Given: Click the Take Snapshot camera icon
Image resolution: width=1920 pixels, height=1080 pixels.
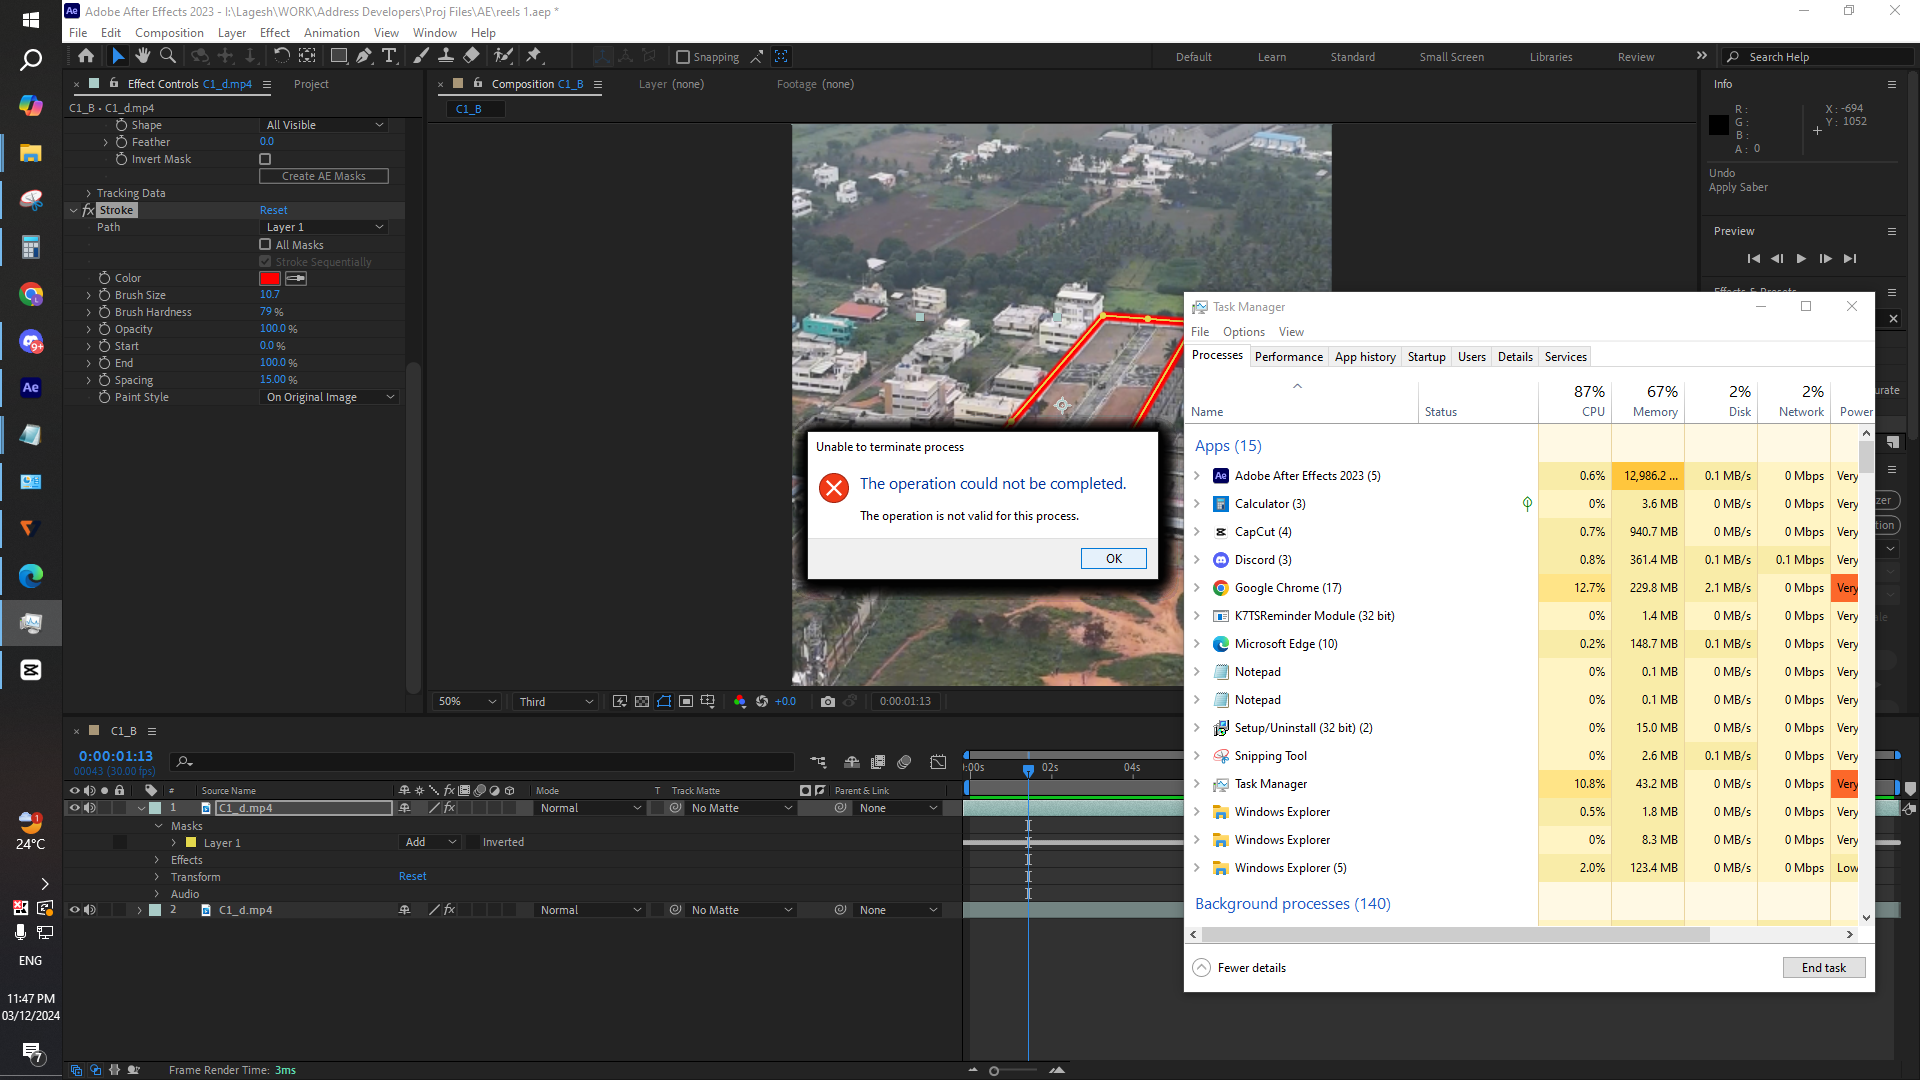Looking at the screenshot, I should [827, 702].
